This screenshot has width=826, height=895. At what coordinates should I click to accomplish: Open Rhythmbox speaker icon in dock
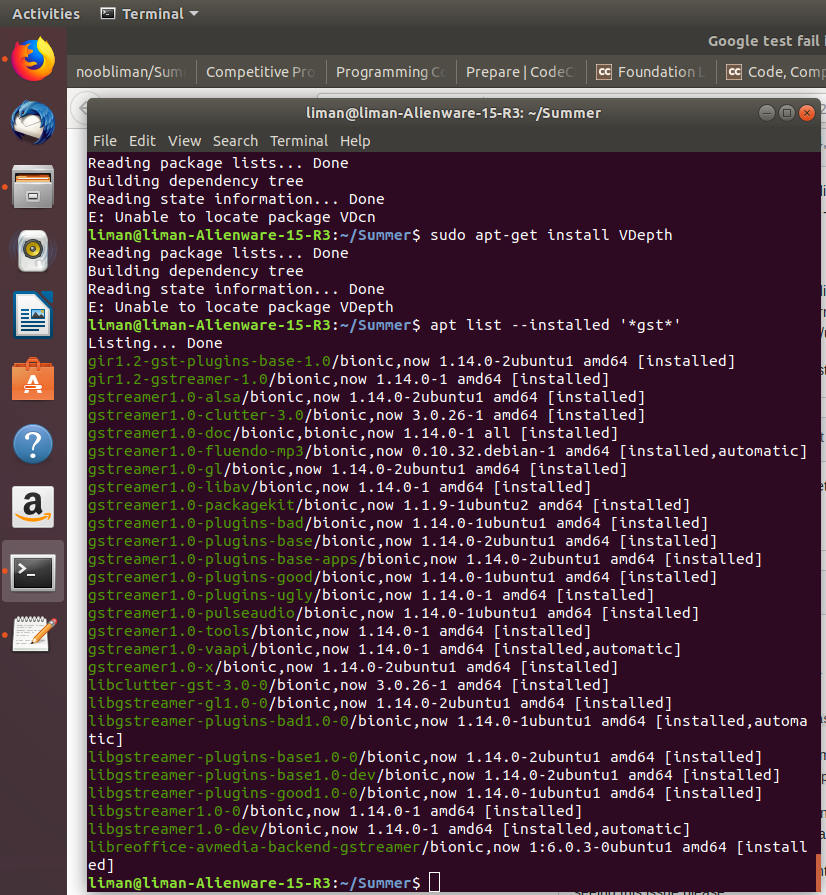[33, 251]
